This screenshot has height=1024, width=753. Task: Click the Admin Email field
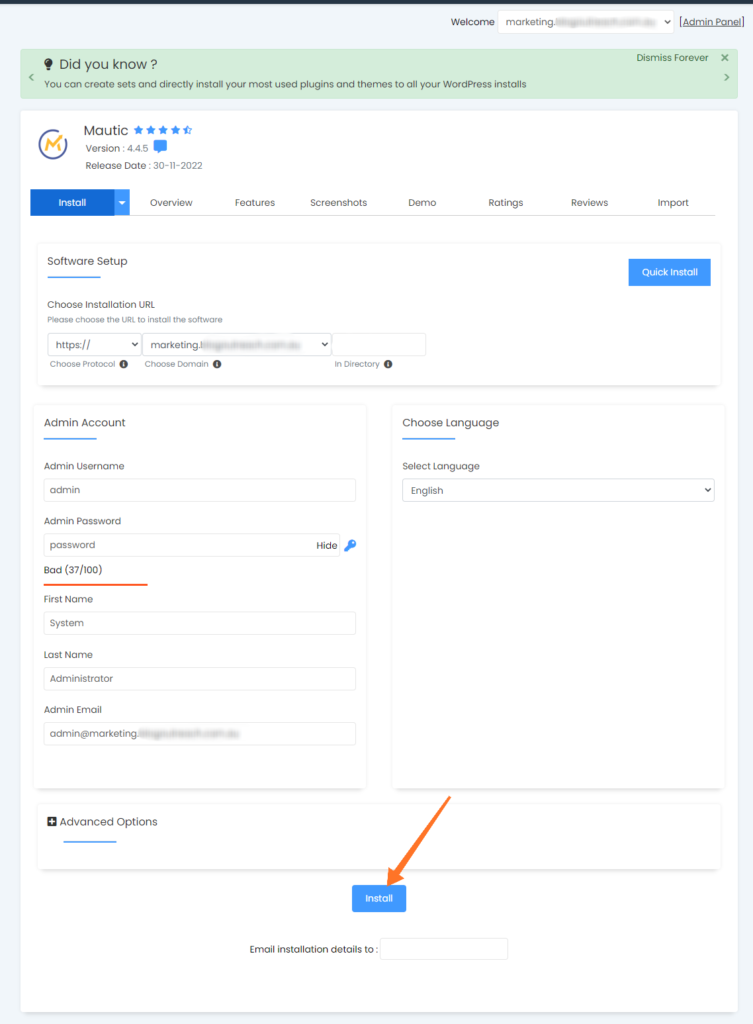click(200, 733)
